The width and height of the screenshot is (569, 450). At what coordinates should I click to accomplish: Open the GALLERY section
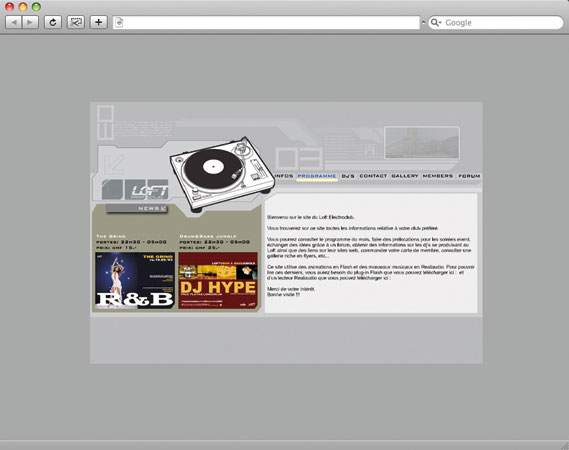tap(405, 176)
